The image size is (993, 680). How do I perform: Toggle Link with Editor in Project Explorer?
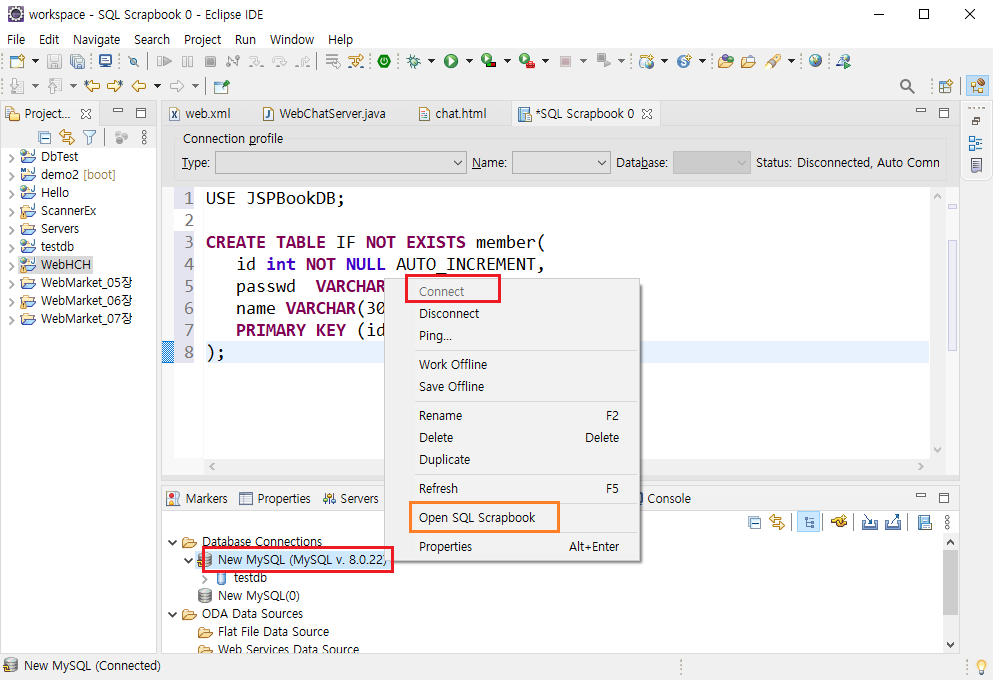[x=67, y=137]
